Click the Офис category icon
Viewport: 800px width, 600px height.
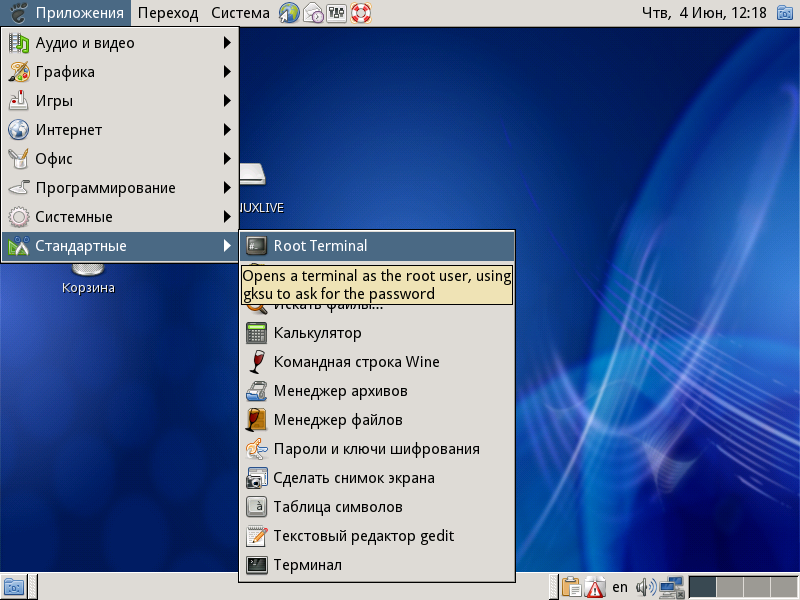[x=19, y=159]
